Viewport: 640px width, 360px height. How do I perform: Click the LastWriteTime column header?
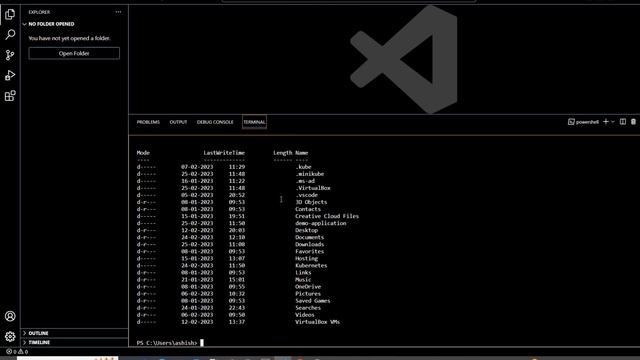click(224, 153)
